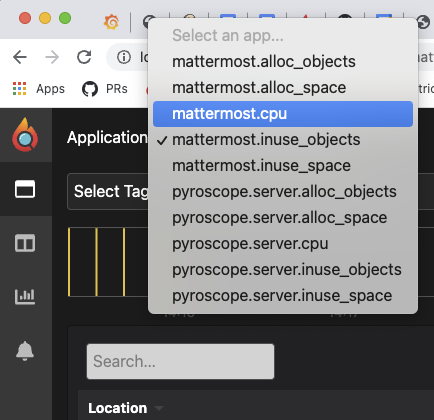Viewport: 434px width, 420px height.
Task: Switch to the Grafana browser tab
Action: [111, 22]
